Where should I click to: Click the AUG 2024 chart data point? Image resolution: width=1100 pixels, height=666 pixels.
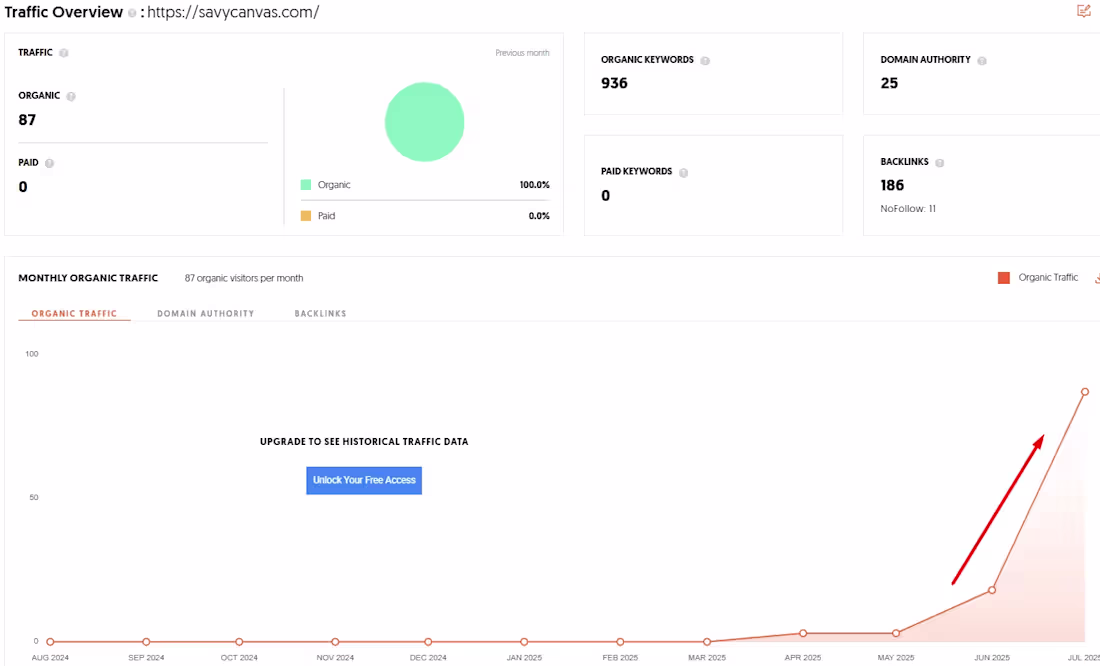50,641
